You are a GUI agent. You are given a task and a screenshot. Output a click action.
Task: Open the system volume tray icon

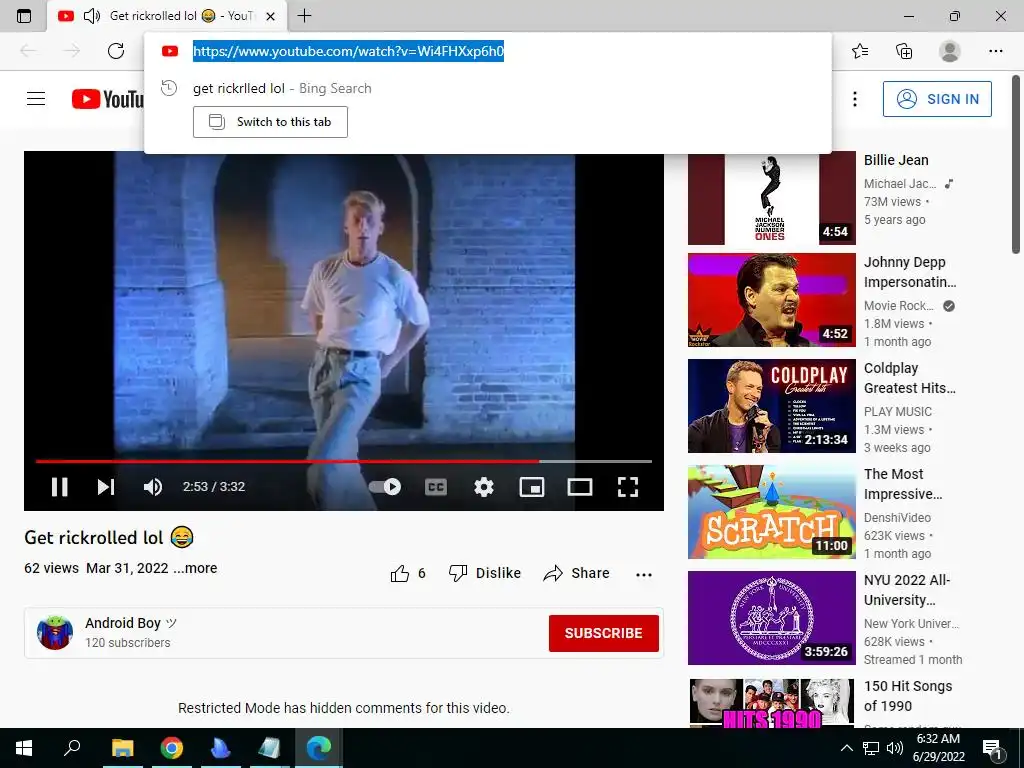[x=895, y=748]
